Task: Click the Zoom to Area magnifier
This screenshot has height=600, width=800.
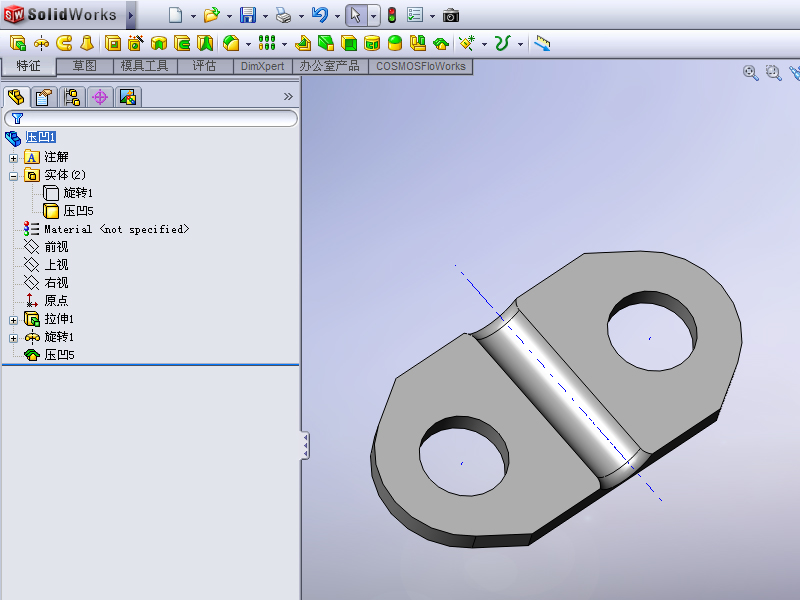Action: (773, 73)
